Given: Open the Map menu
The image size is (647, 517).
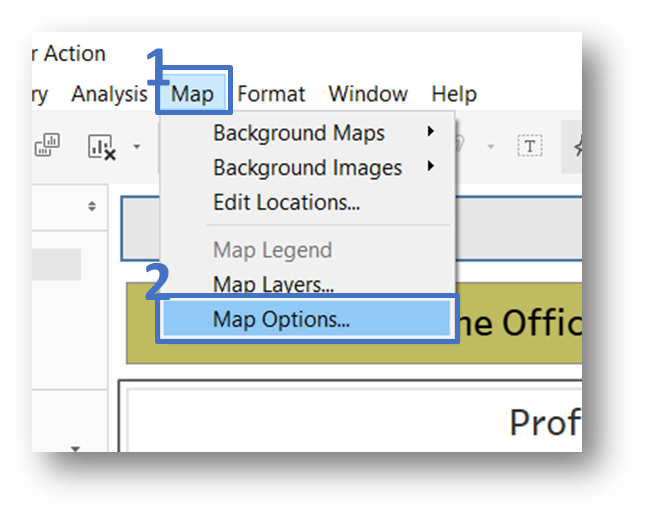Looking at the screenshot, I should 193,93.
